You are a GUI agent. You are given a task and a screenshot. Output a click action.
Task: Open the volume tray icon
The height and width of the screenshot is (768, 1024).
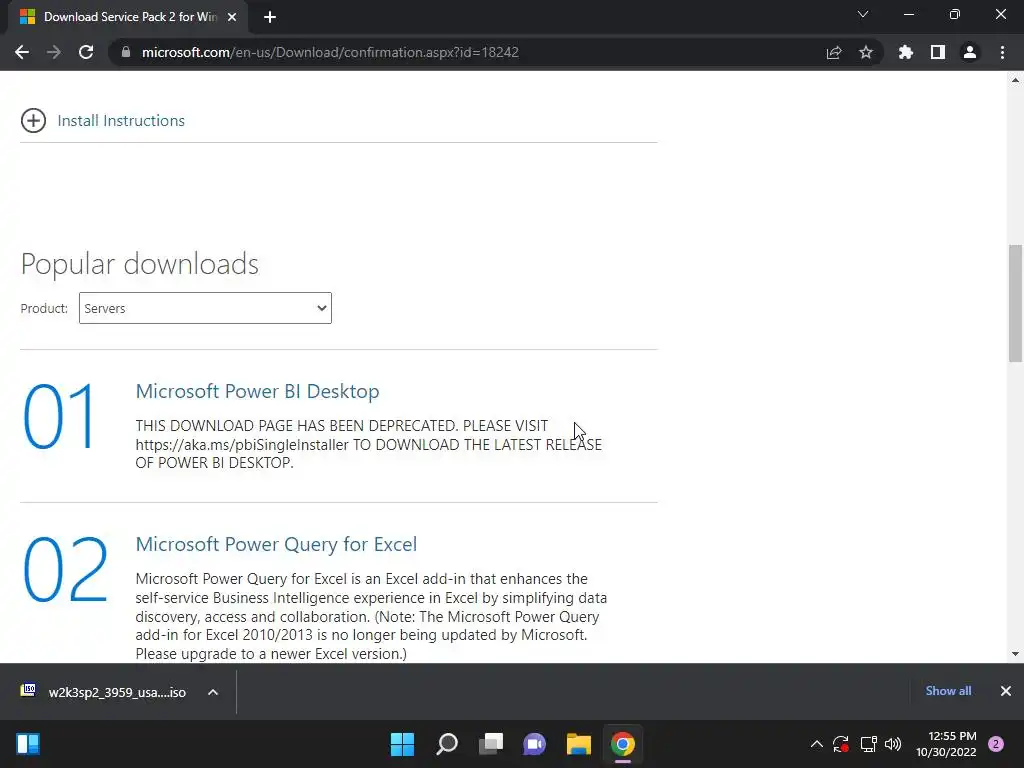[x=893, y=744]
